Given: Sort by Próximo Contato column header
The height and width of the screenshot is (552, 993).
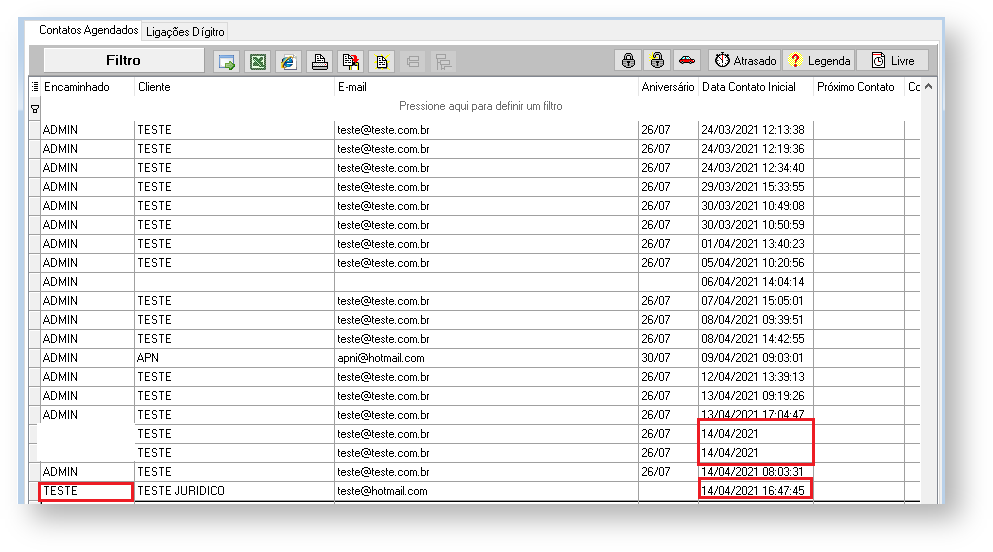Looking at the screenshot, I should (859, 87).
